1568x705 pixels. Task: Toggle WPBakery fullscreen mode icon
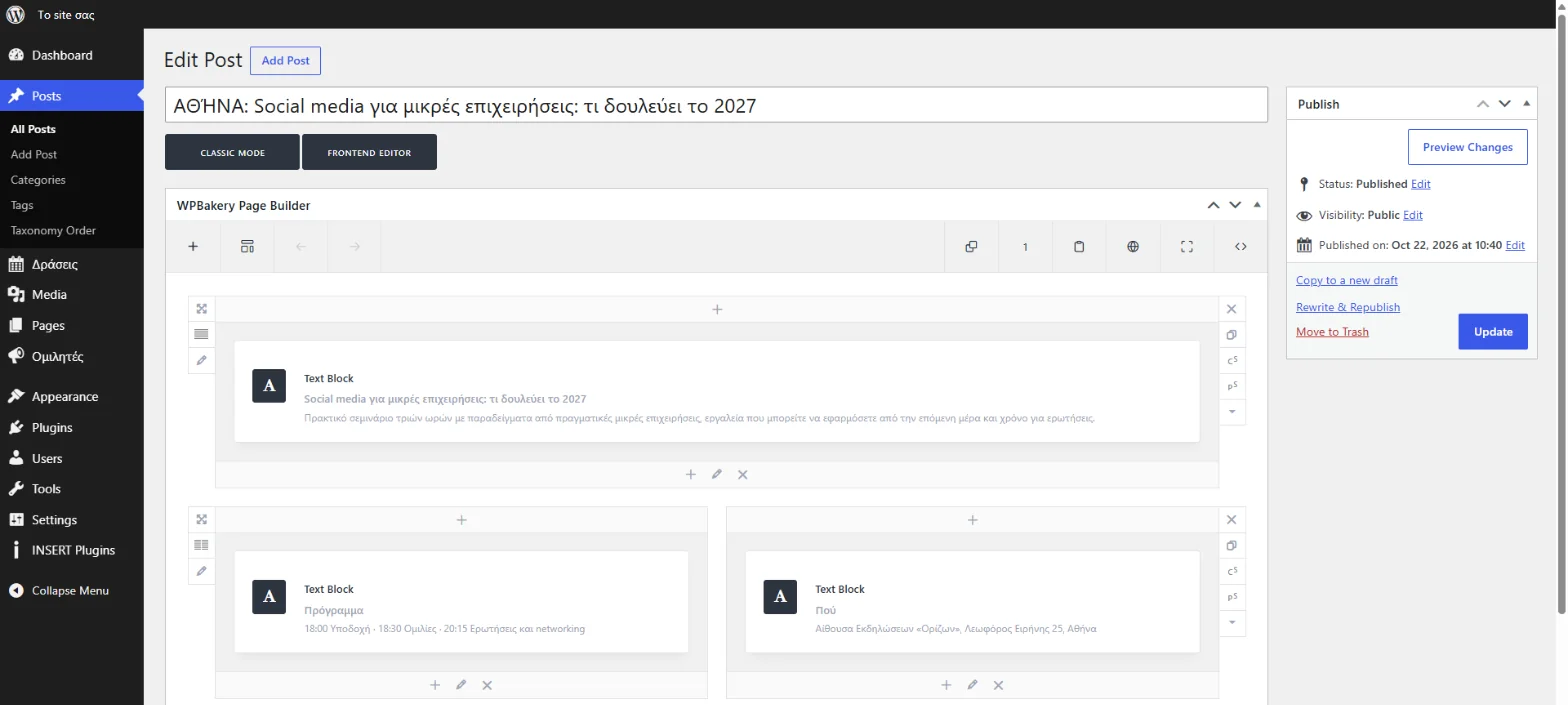coord(1187,246)
